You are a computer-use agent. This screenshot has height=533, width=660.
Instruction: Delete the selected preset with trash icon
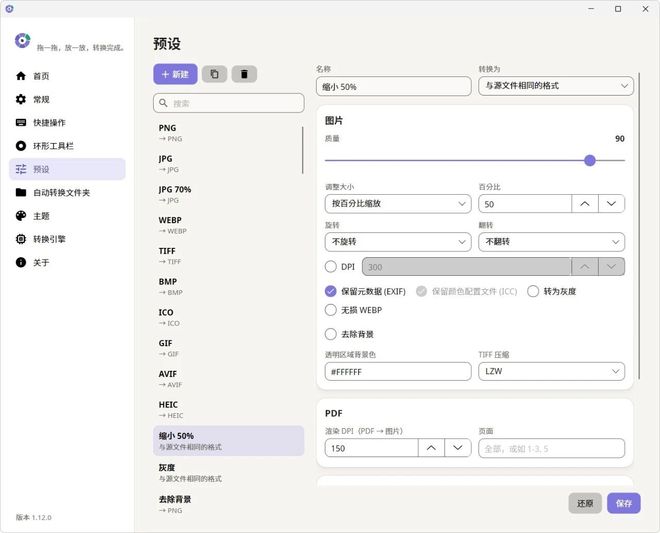pyautogui.click(x=244, y=74)
